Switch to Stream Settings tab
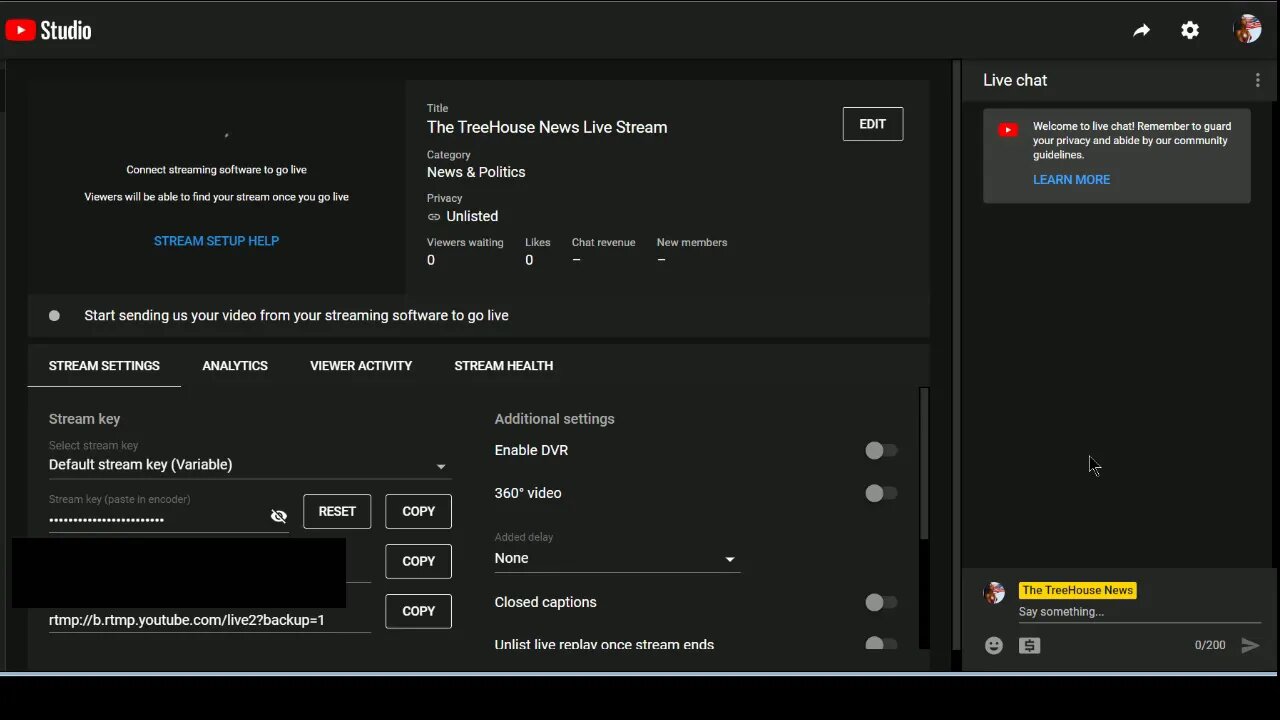The image size is (1280, 720). coord(104,366)
